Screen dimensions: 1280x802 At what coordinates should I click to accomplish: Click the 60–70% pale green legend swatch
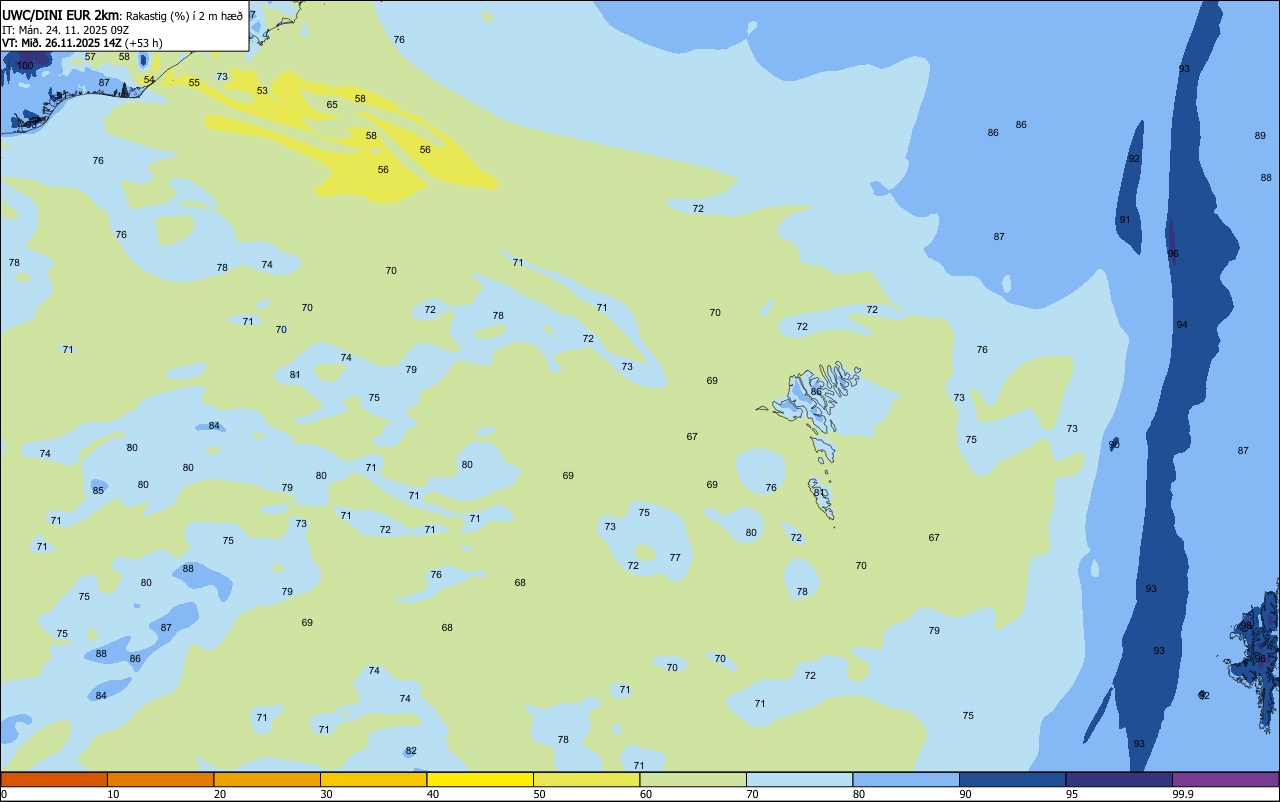(x=693, y=779)
